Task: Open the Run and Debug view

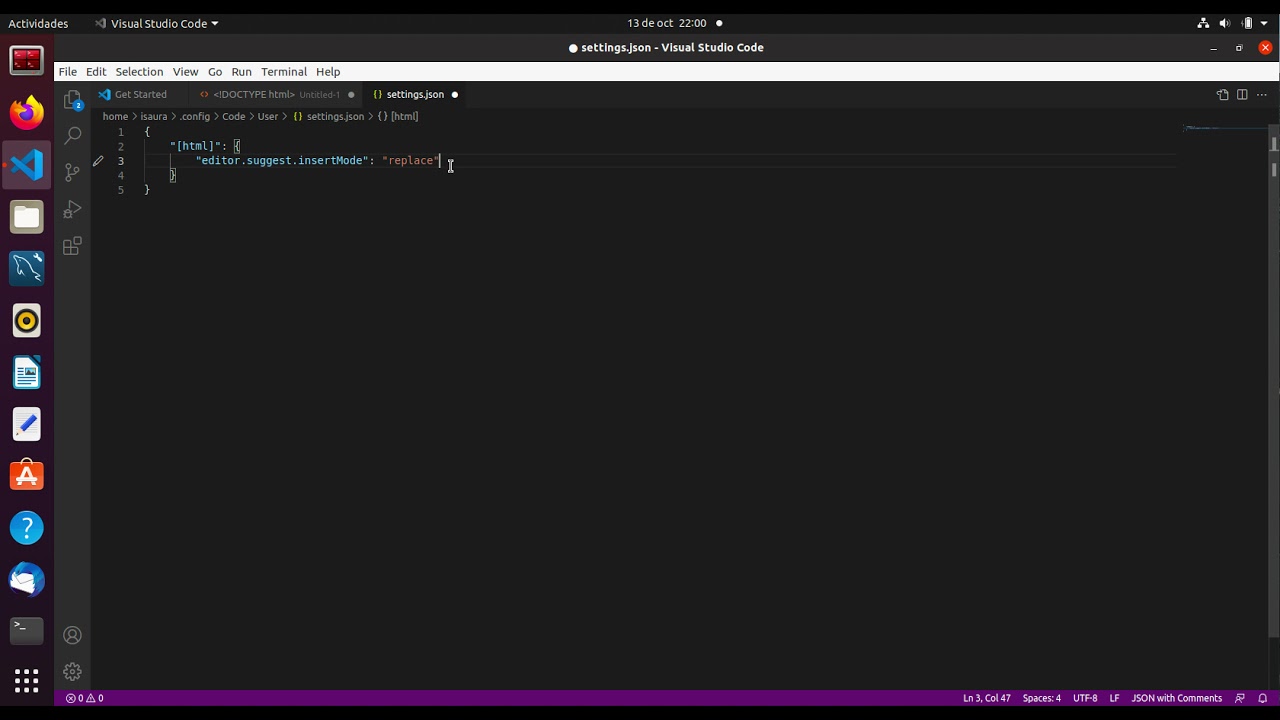Action: click(x=72, y=209)
